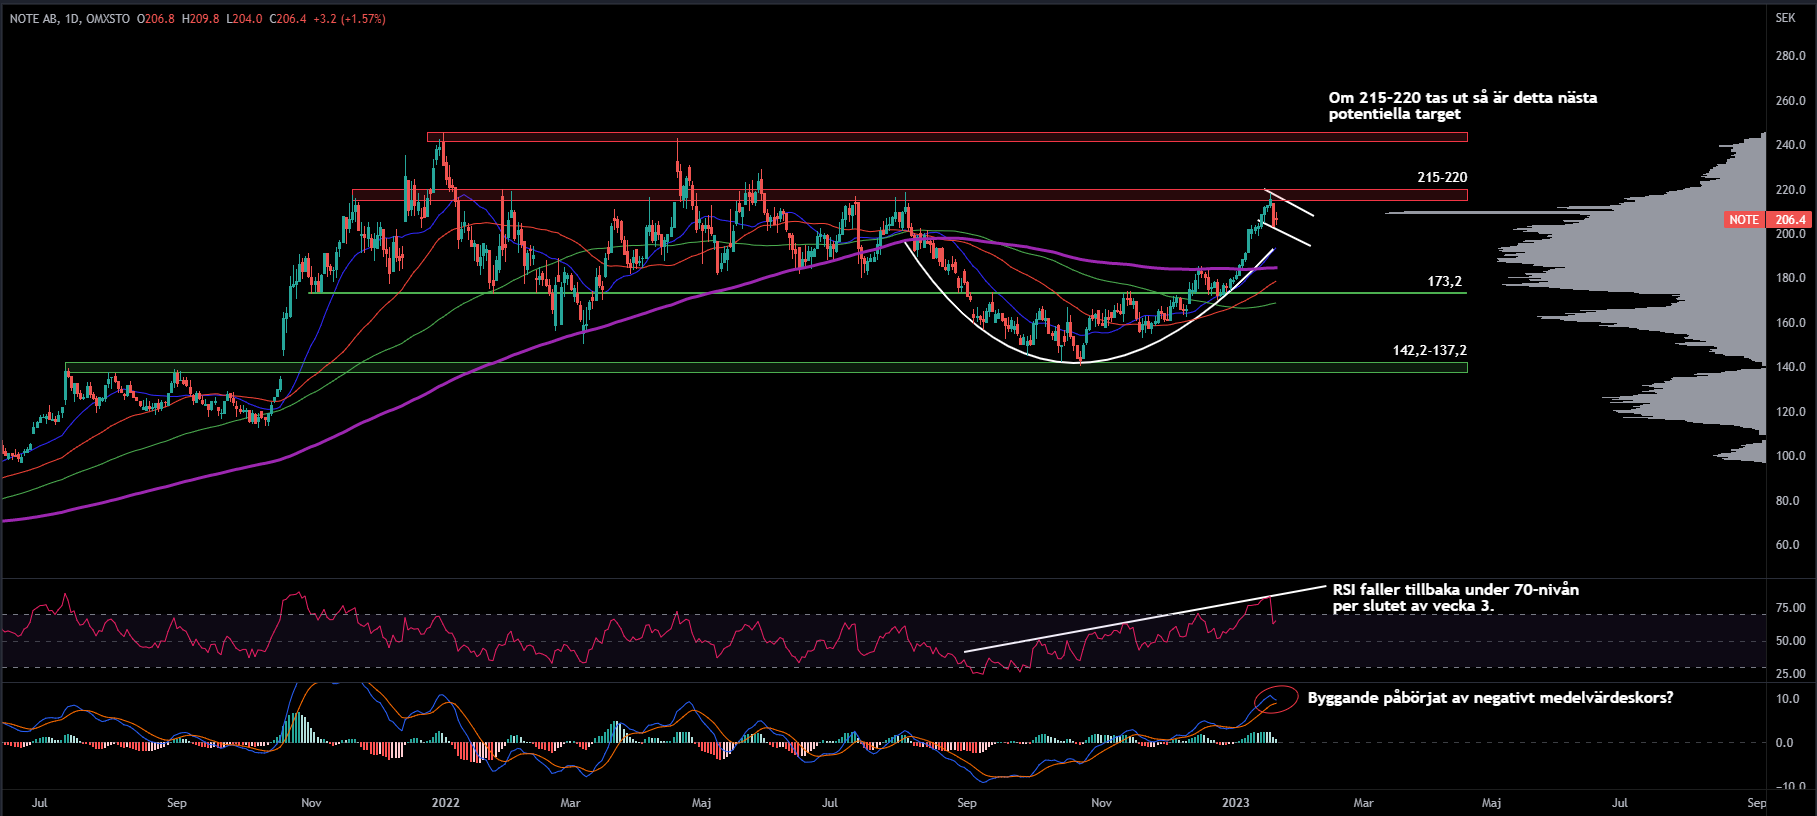
Task: Click the 75.00 RSI axis label
Action: [x=1790, y=608]
